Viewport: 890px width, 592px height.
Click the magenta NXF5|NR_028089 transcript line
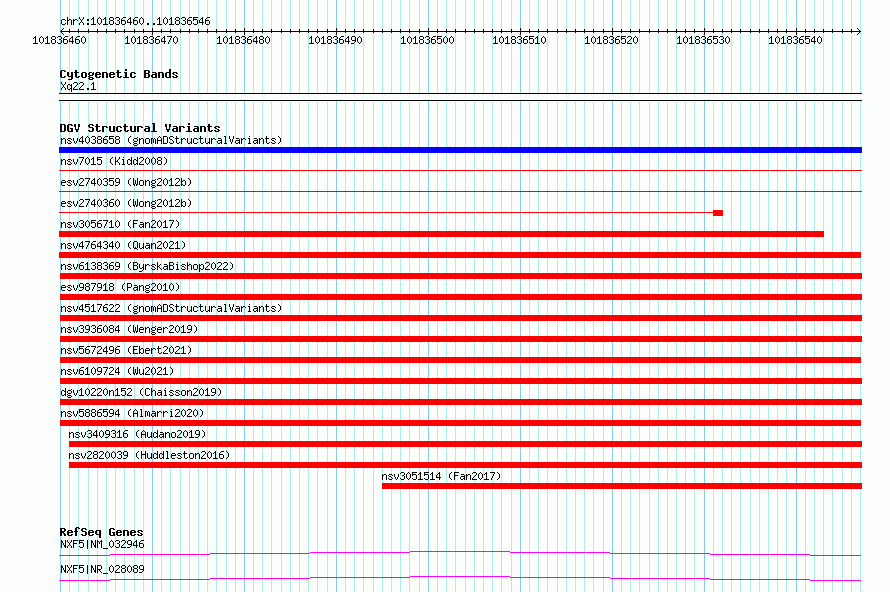point(460,578)
